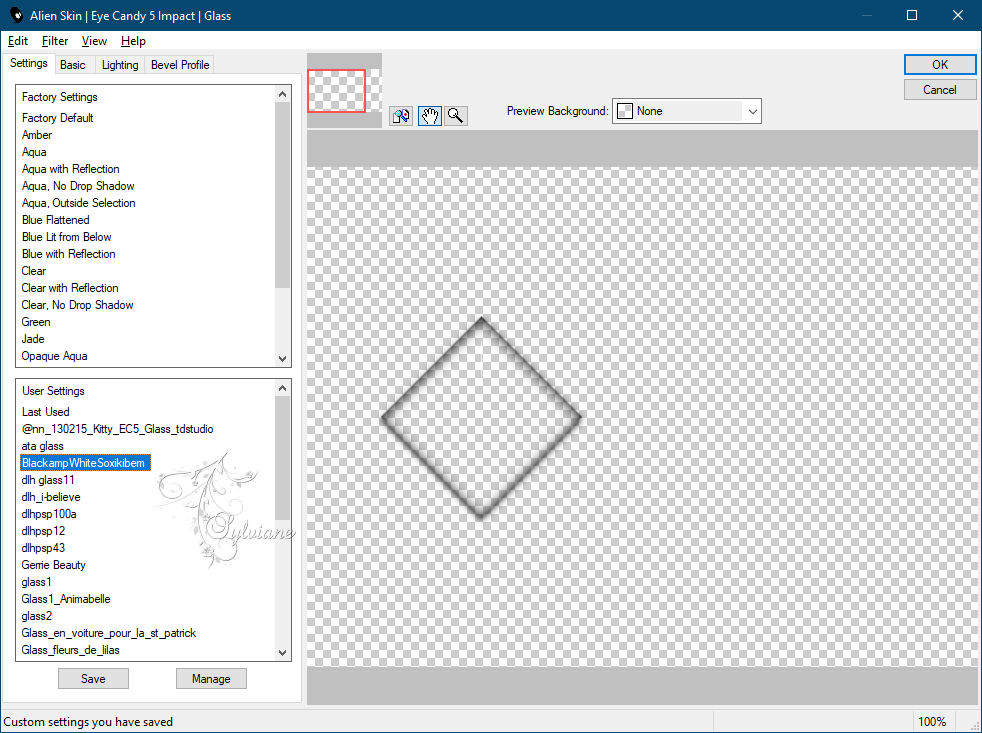The image size is (982, 733).
Task: Select Blue with Reflection preset
Action: pyautogui.click(x=68, y=253)
